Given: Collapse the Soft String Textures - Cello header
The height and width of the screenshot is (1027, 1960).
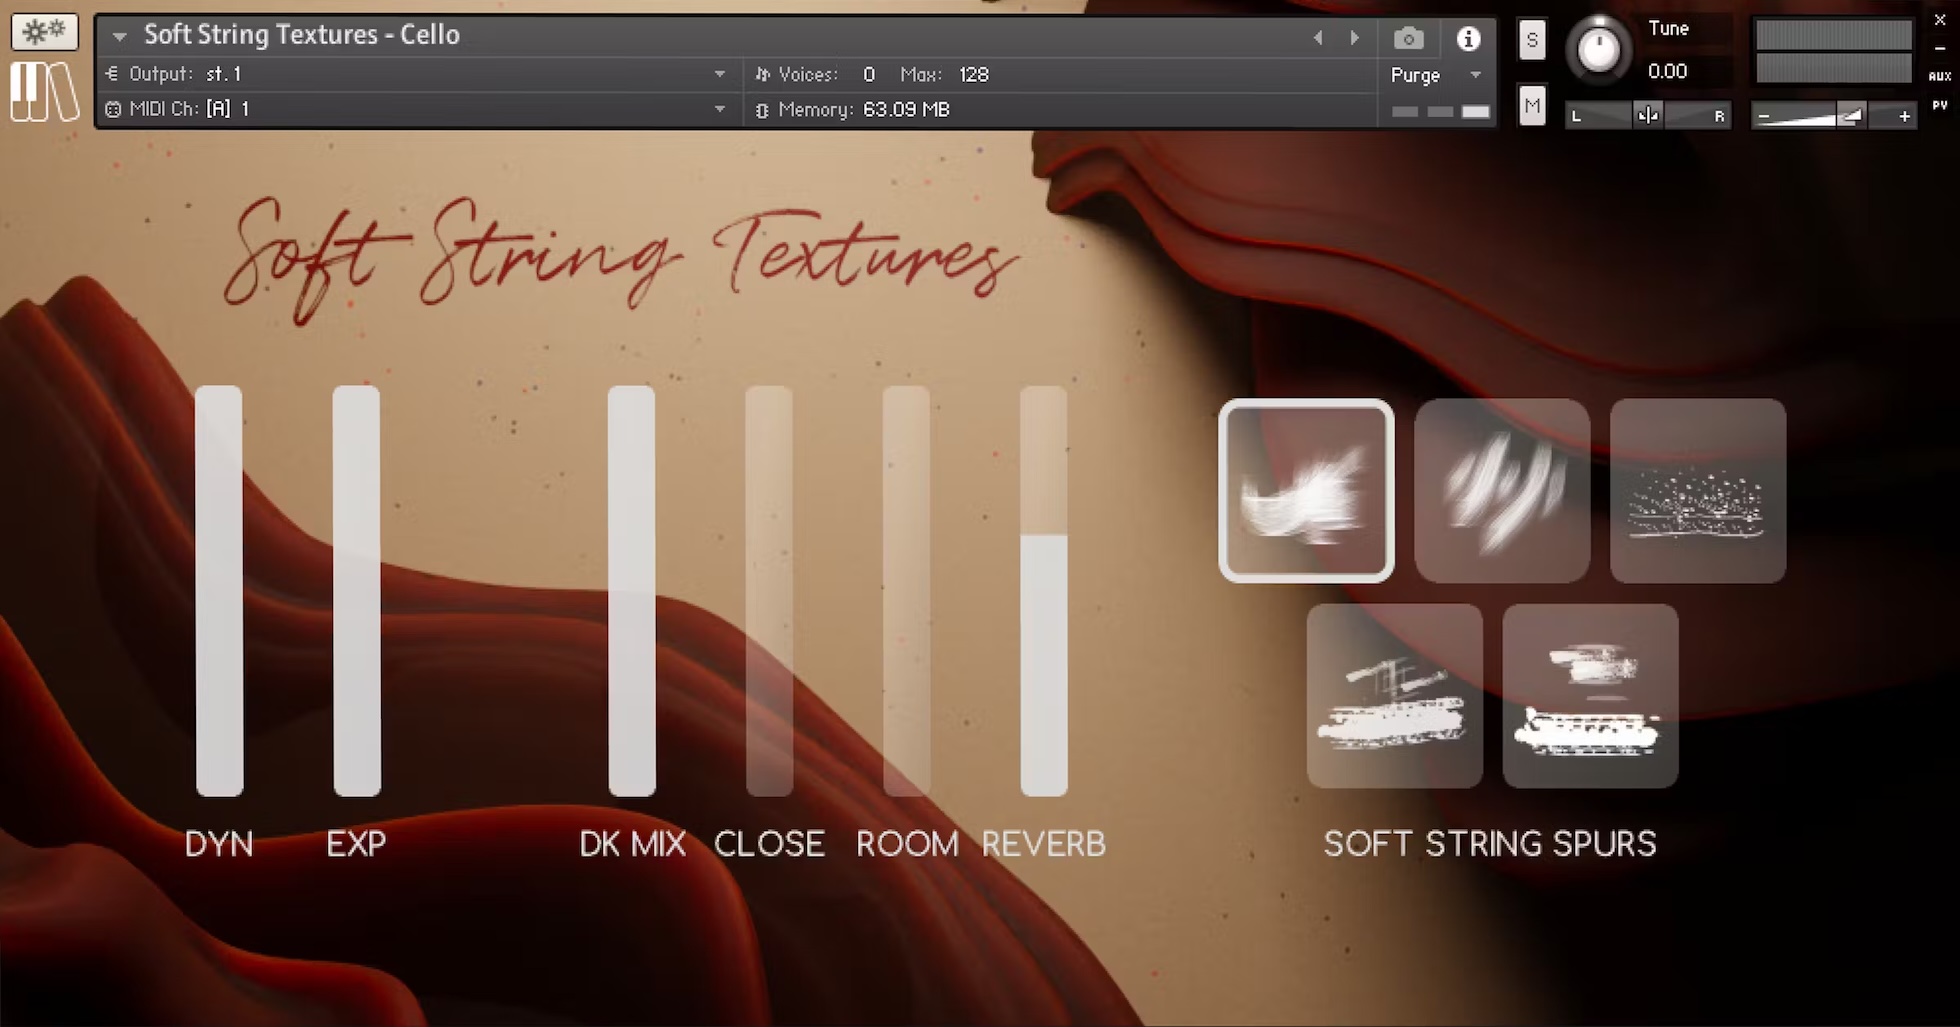Looking at the screenshot, I should [x=119, y=35].
